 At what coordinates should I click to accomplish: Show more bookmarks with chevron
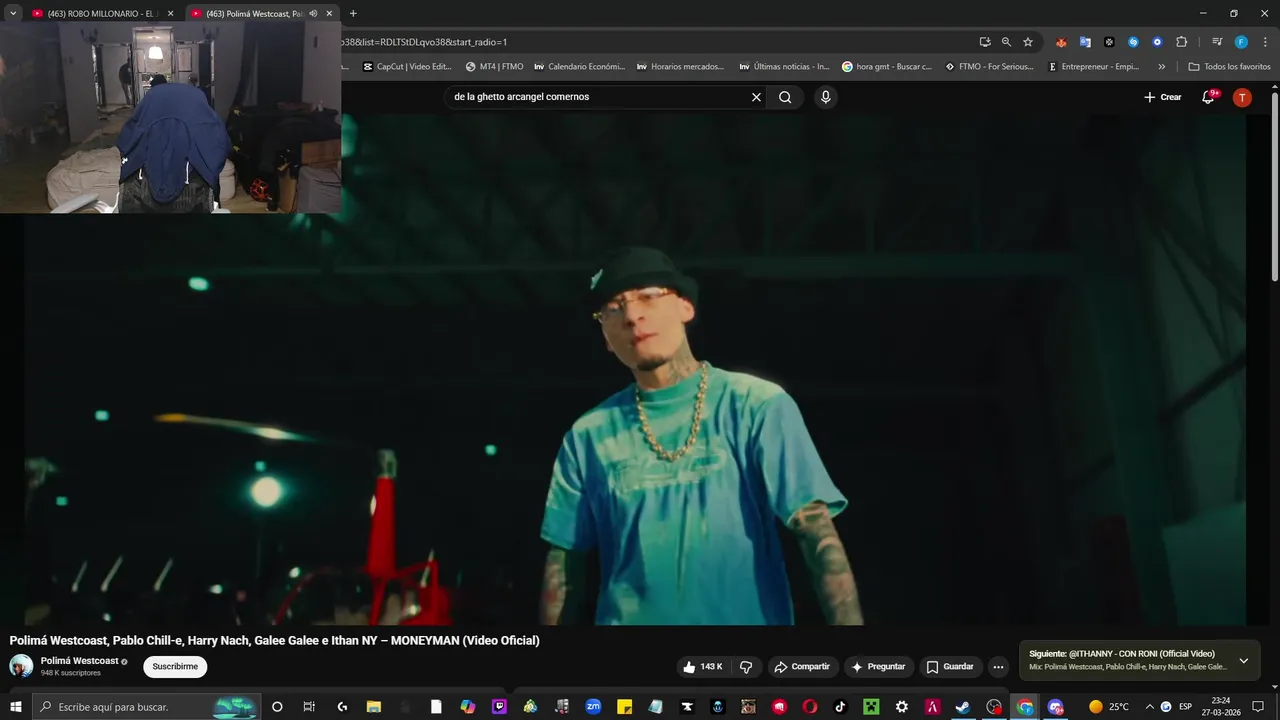[1162, 67]
